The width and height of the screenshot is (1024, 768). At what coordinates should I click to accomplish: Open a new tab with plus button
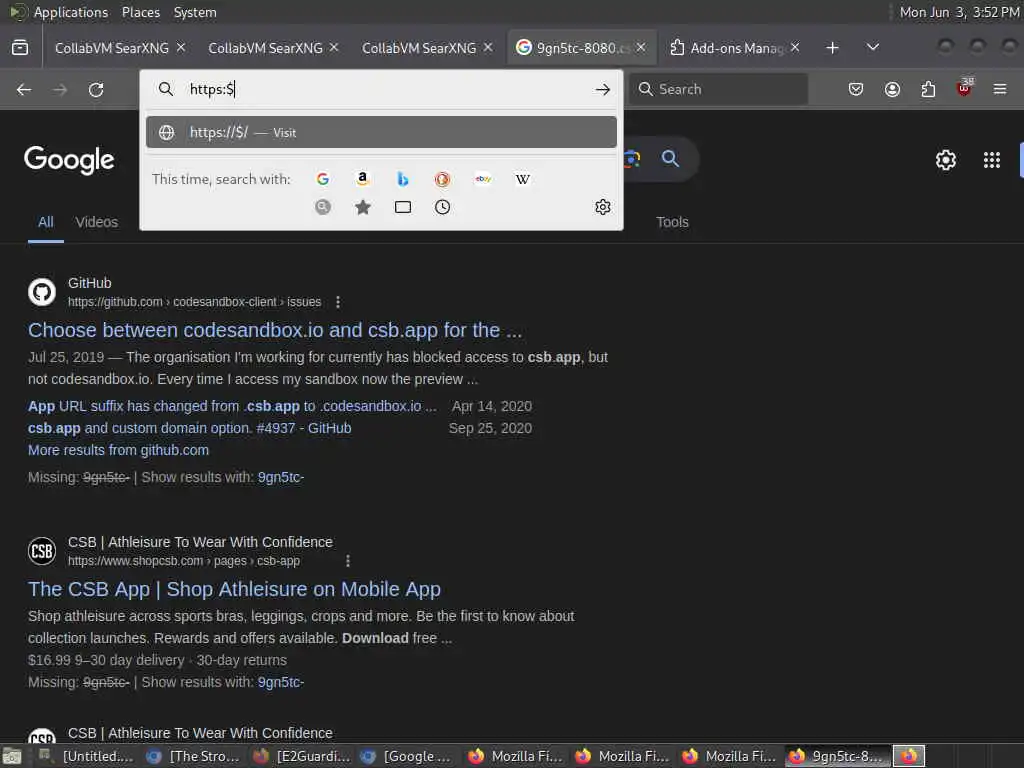pyautogui.click(x=832, y=48)
